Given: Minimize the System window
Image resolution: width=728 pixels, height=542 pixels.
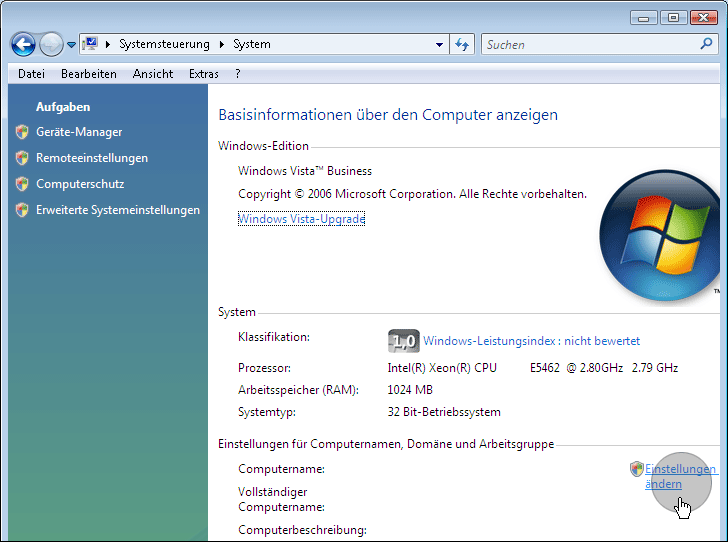Looking at the screenshot, I should tap(644, 18).
